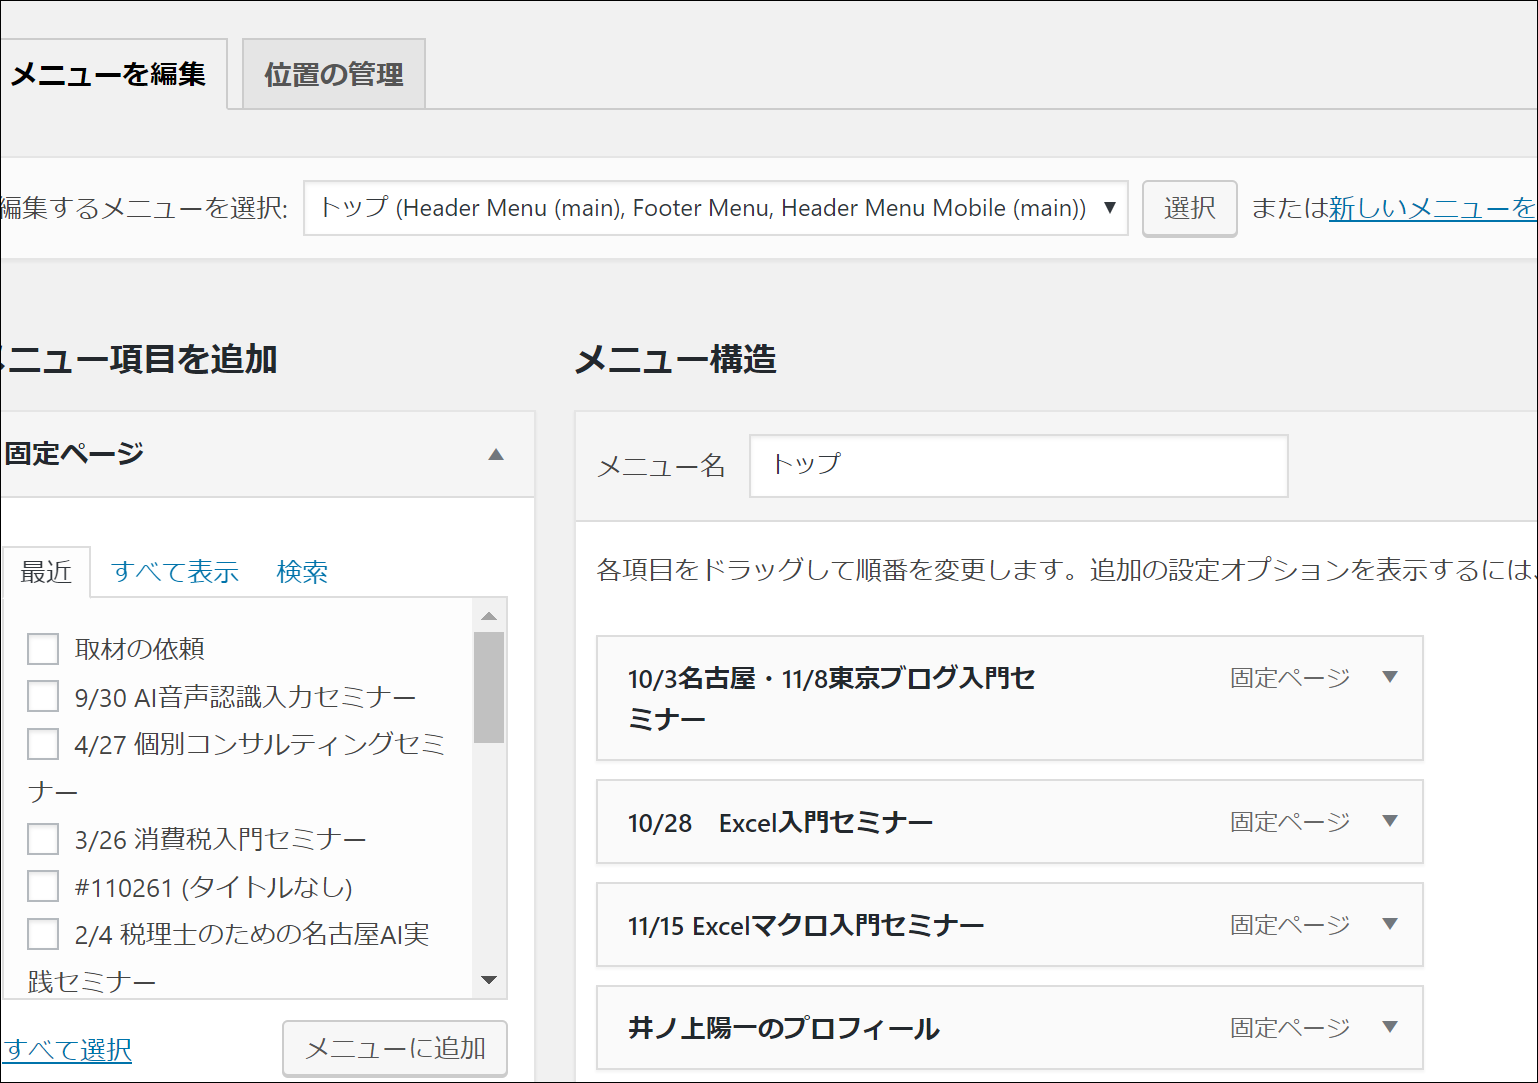The width and height of the screenshot is (1538, 1083).
Task: Click the 3/26 消費税入門セミナー page label
Action: click(x=221, y=839)
